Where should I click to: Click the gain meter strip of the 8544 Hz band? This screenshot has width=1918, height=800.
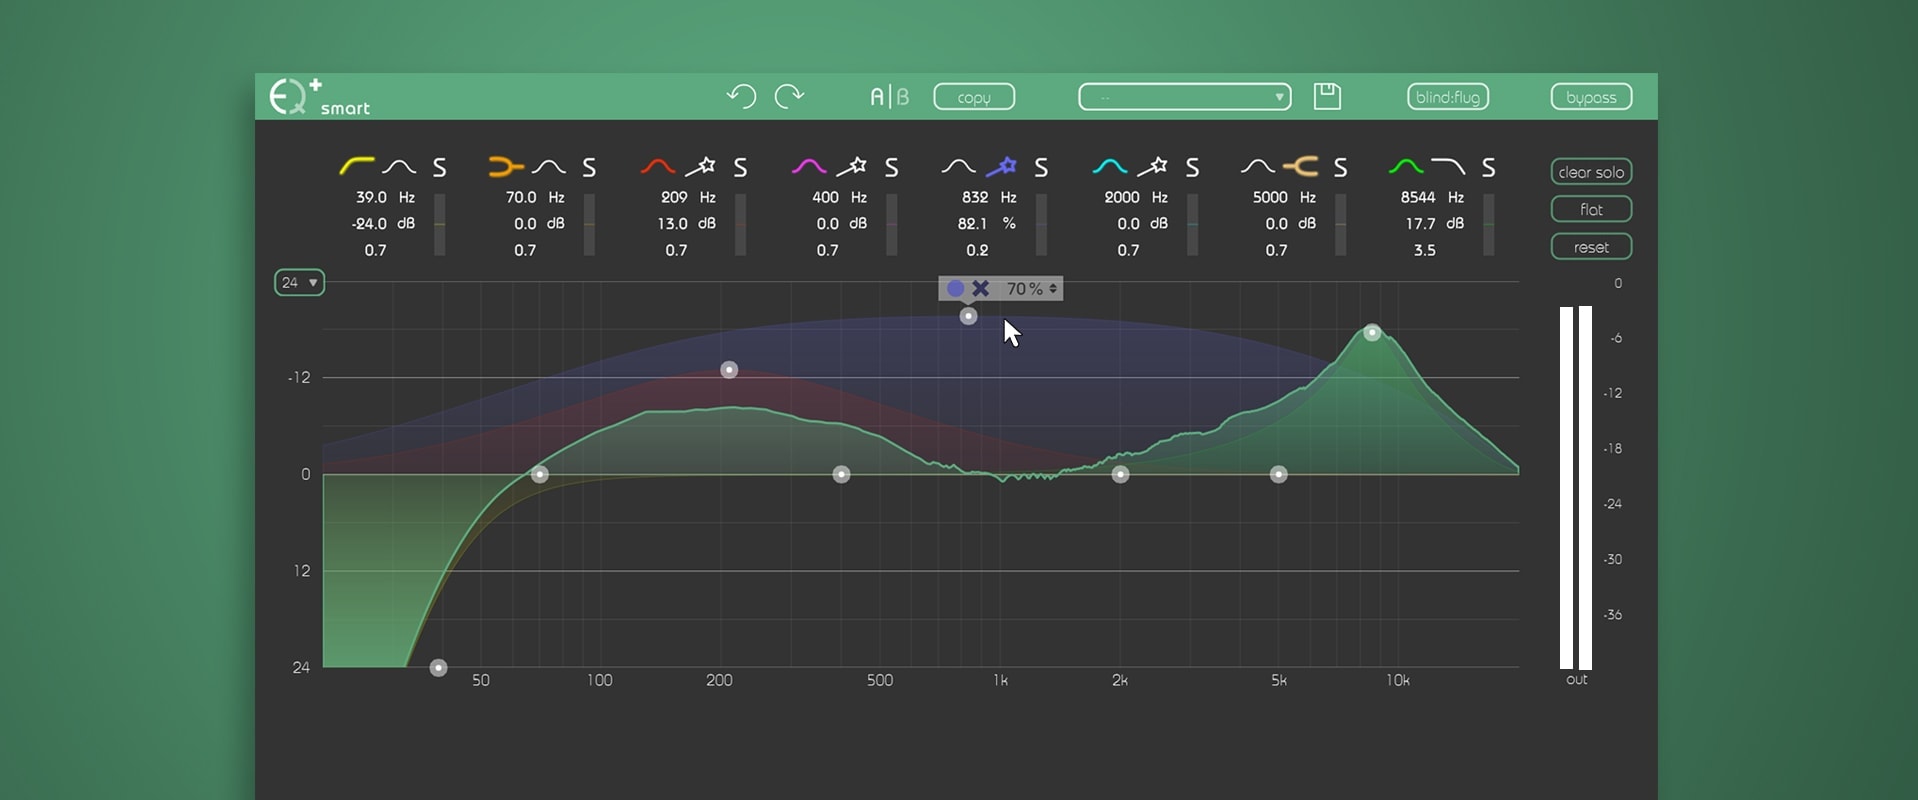[x=1489, y=224]
